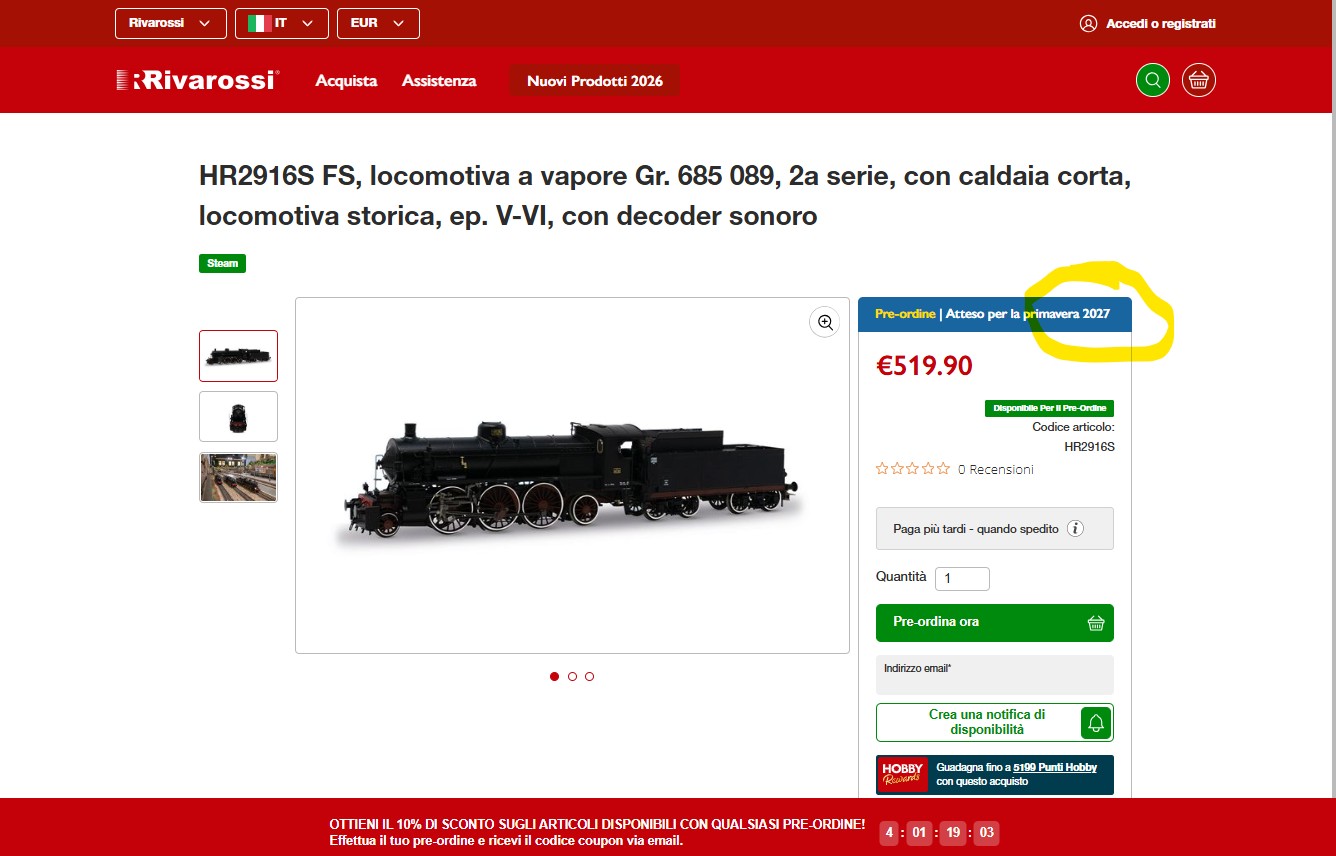Screen dimensions: 1336x856
Task: Click the second carousel pagination dot
Action: tap(572, 676)
